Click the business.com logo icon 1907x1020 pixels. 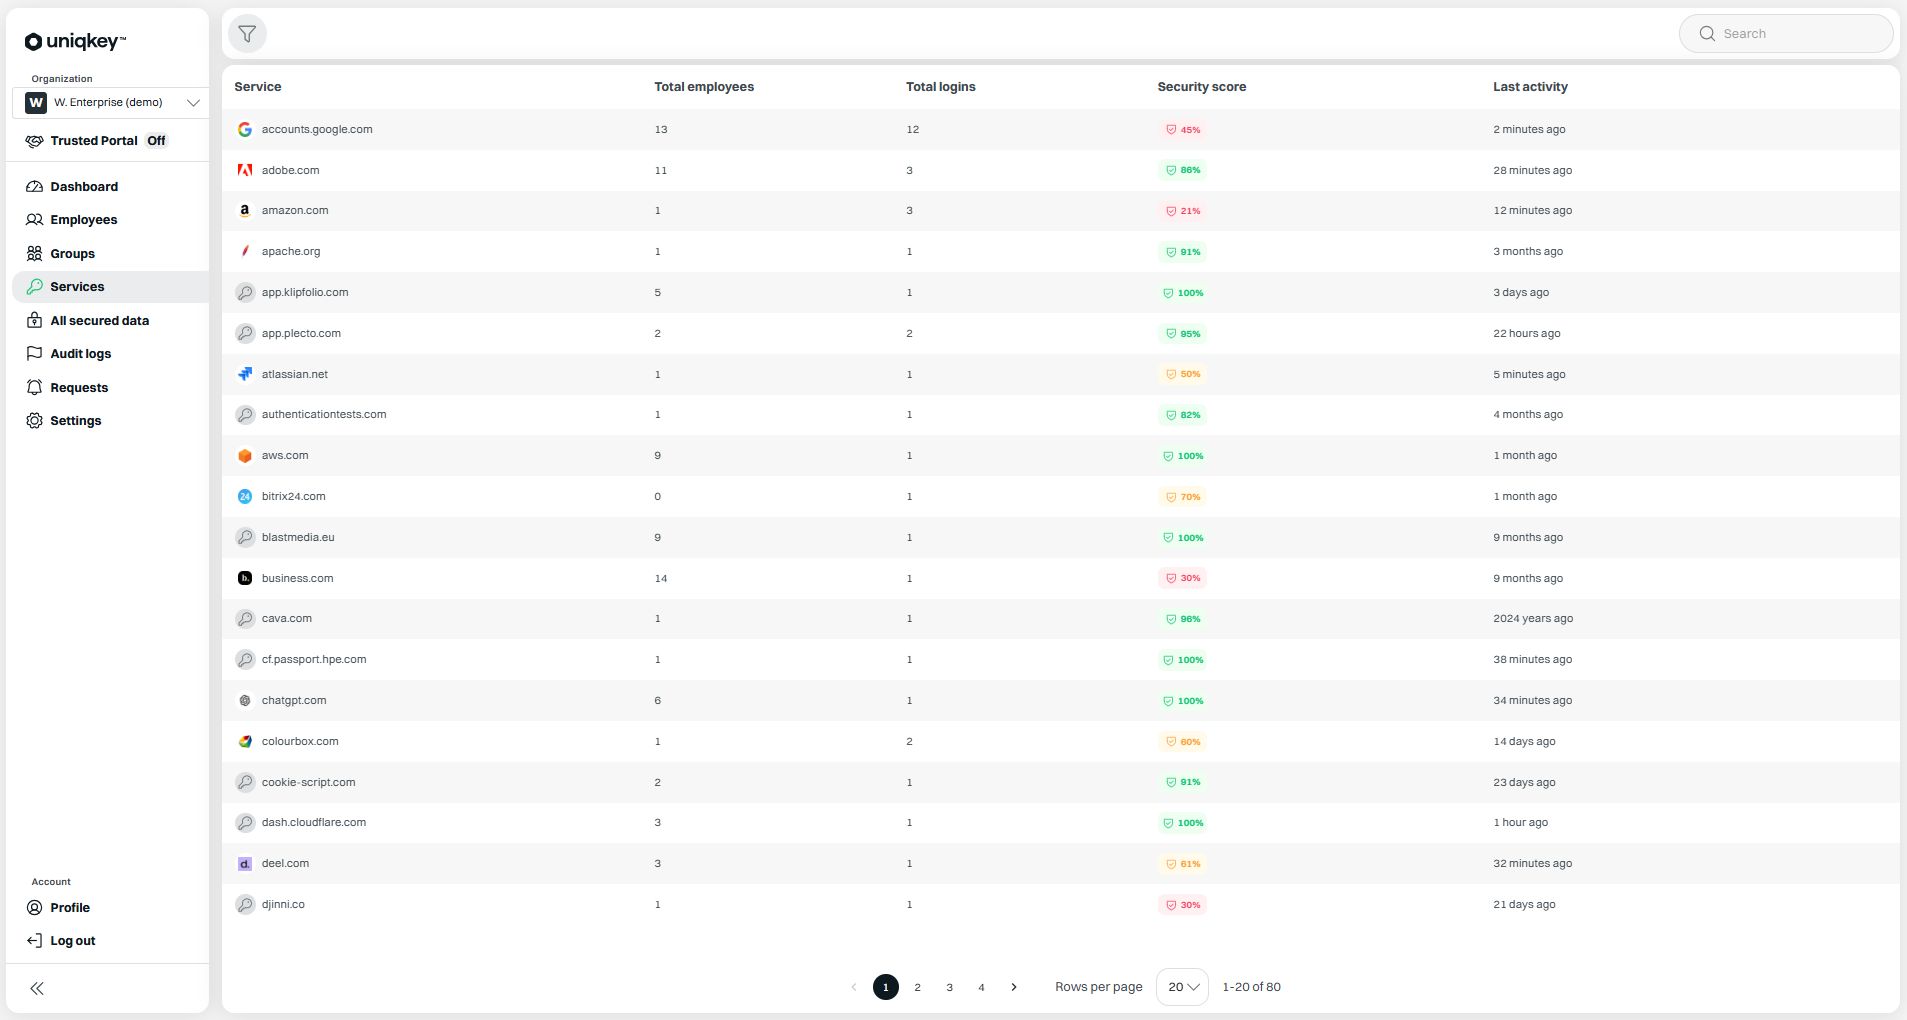click(245, 579)
